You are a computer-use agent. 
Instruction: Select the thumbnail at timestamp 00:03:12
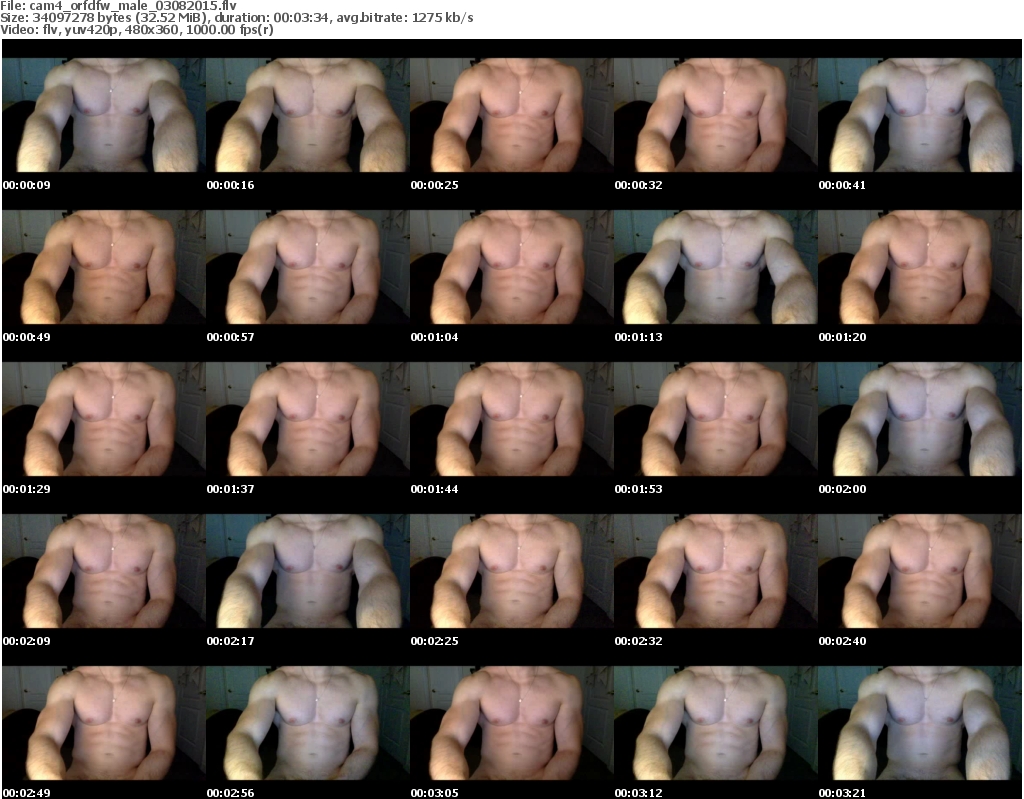pyautogui.click(x=715, y=723)
